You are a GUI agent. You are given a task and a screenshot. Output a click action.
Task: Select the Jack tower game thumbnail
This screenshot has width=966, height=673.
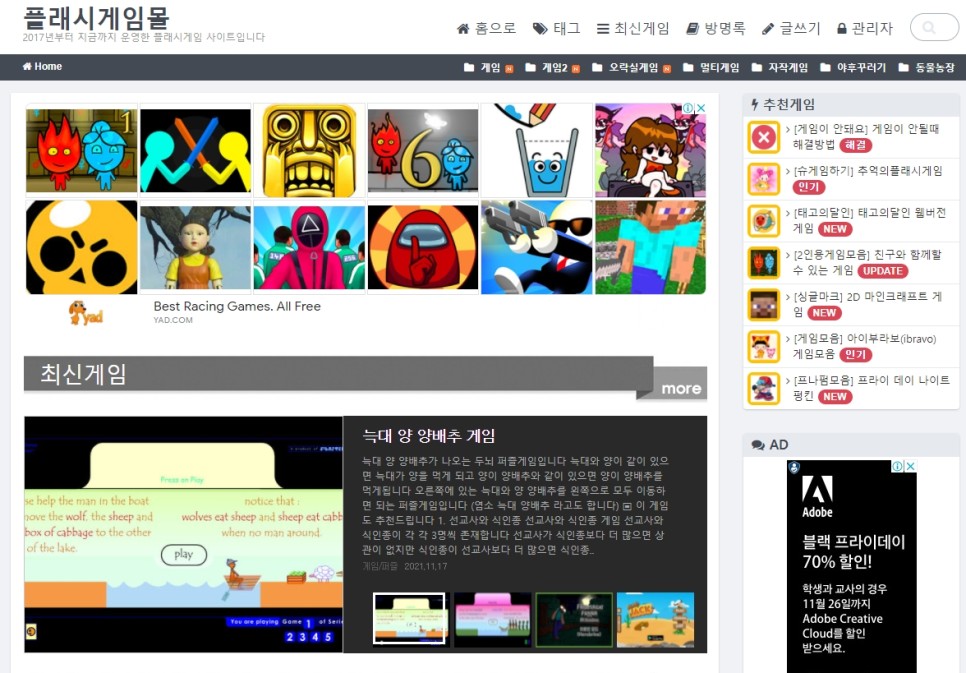tap(656, 619)
